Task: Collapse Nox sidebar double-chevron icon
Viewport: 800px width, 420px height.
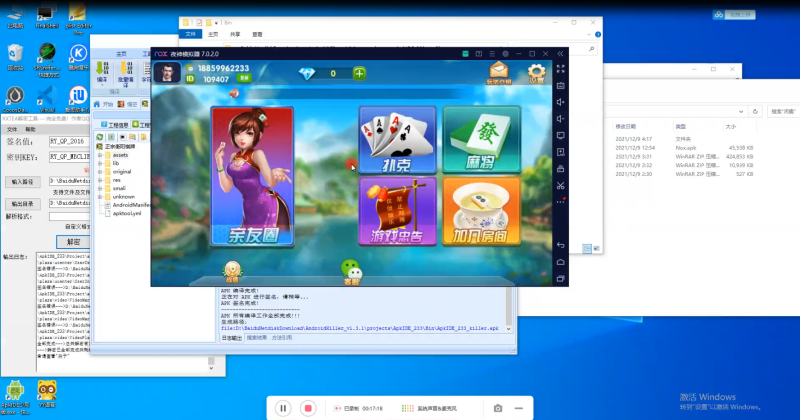Action: 560,54
